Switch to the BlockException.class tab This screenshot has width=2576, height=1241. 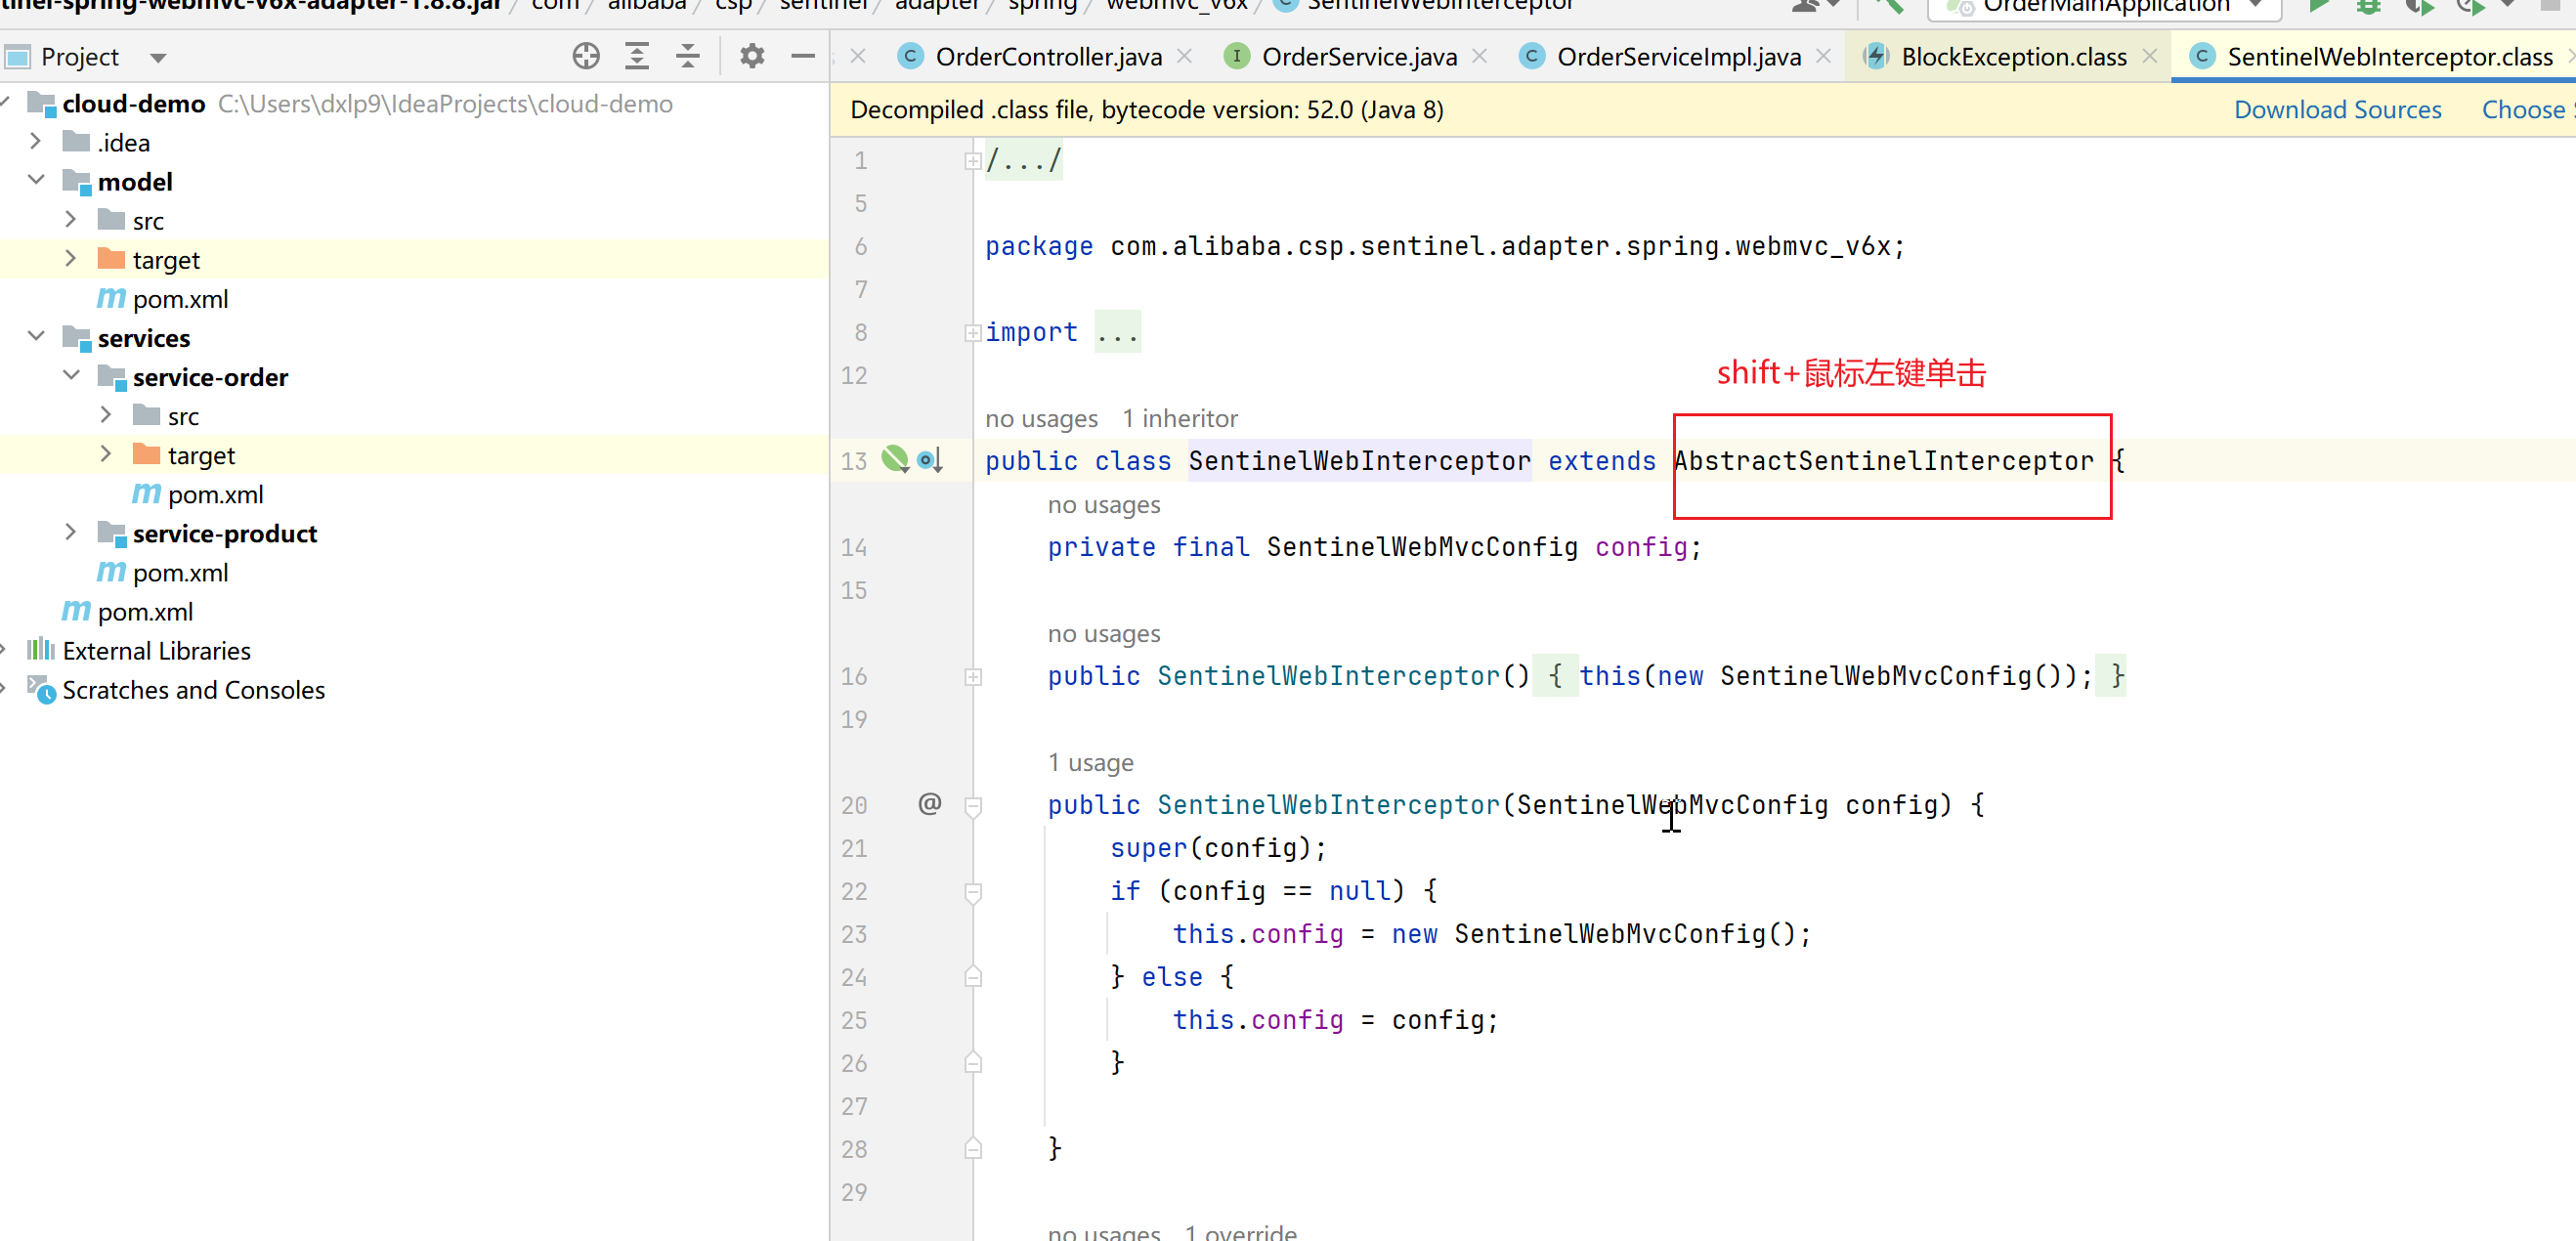pyautogui.click(x=2012, y=57)
